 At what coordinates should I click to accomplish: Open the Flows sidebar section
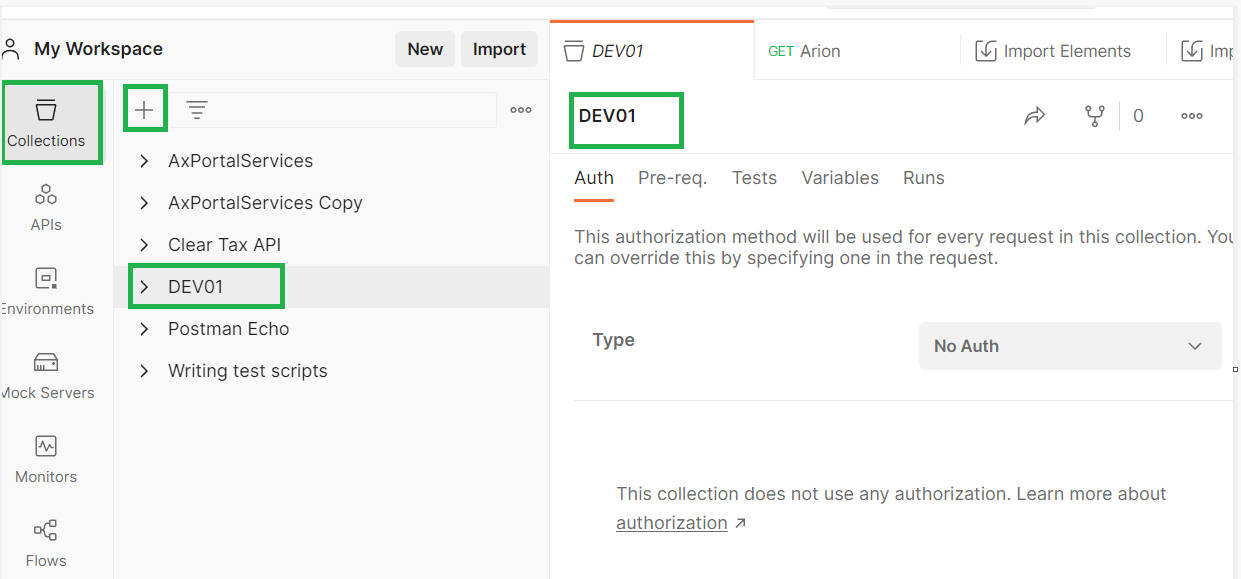pos(46,543)
